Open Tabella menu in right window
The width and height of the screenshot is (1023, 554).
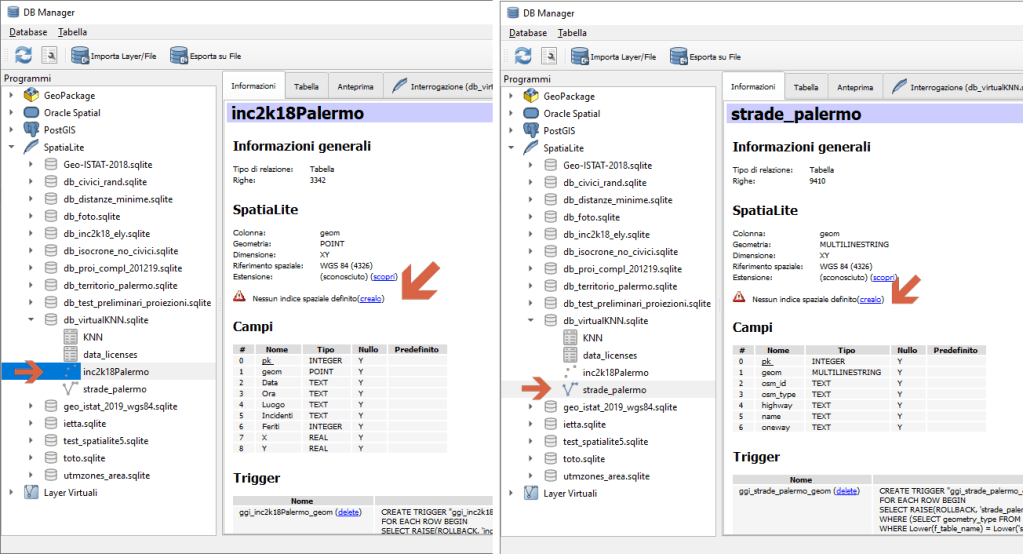coord(572,33)
